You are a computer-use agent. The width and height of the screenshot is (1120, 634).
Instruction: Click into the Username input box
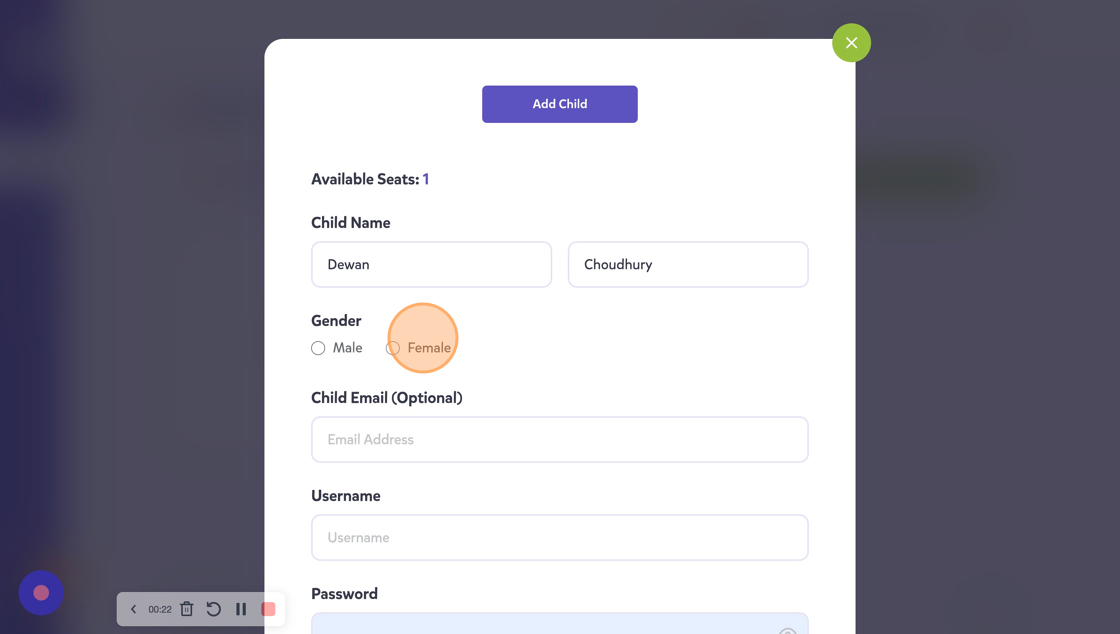click(x=559, y=538)
